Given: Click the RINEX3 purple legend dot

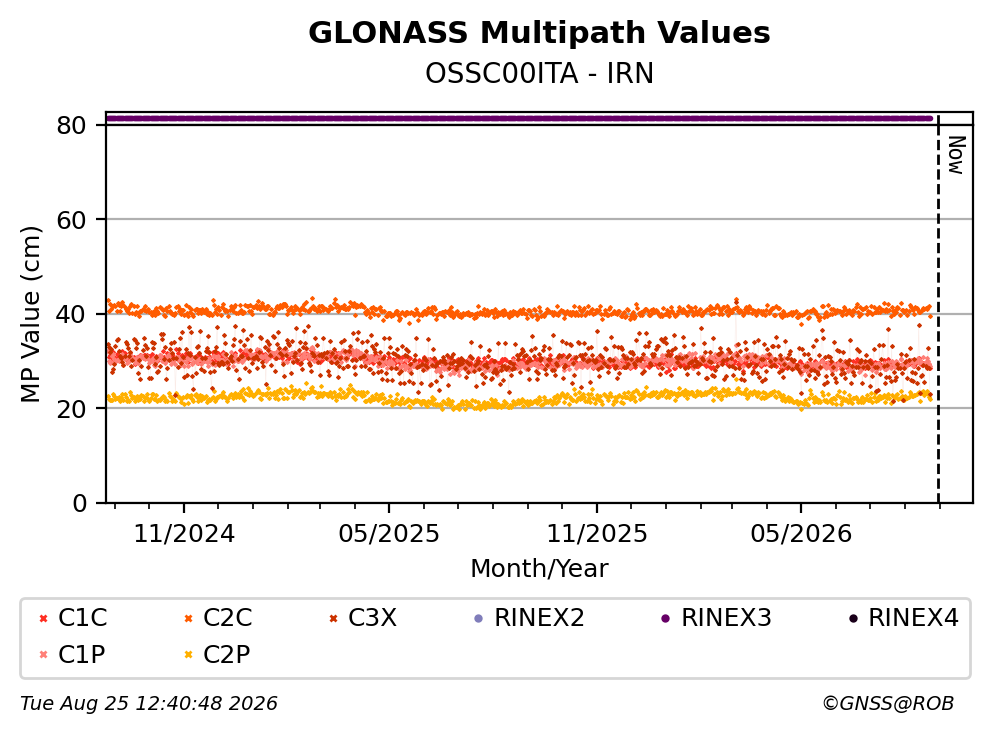Looking at the screenshot, I should coord(666,618).
